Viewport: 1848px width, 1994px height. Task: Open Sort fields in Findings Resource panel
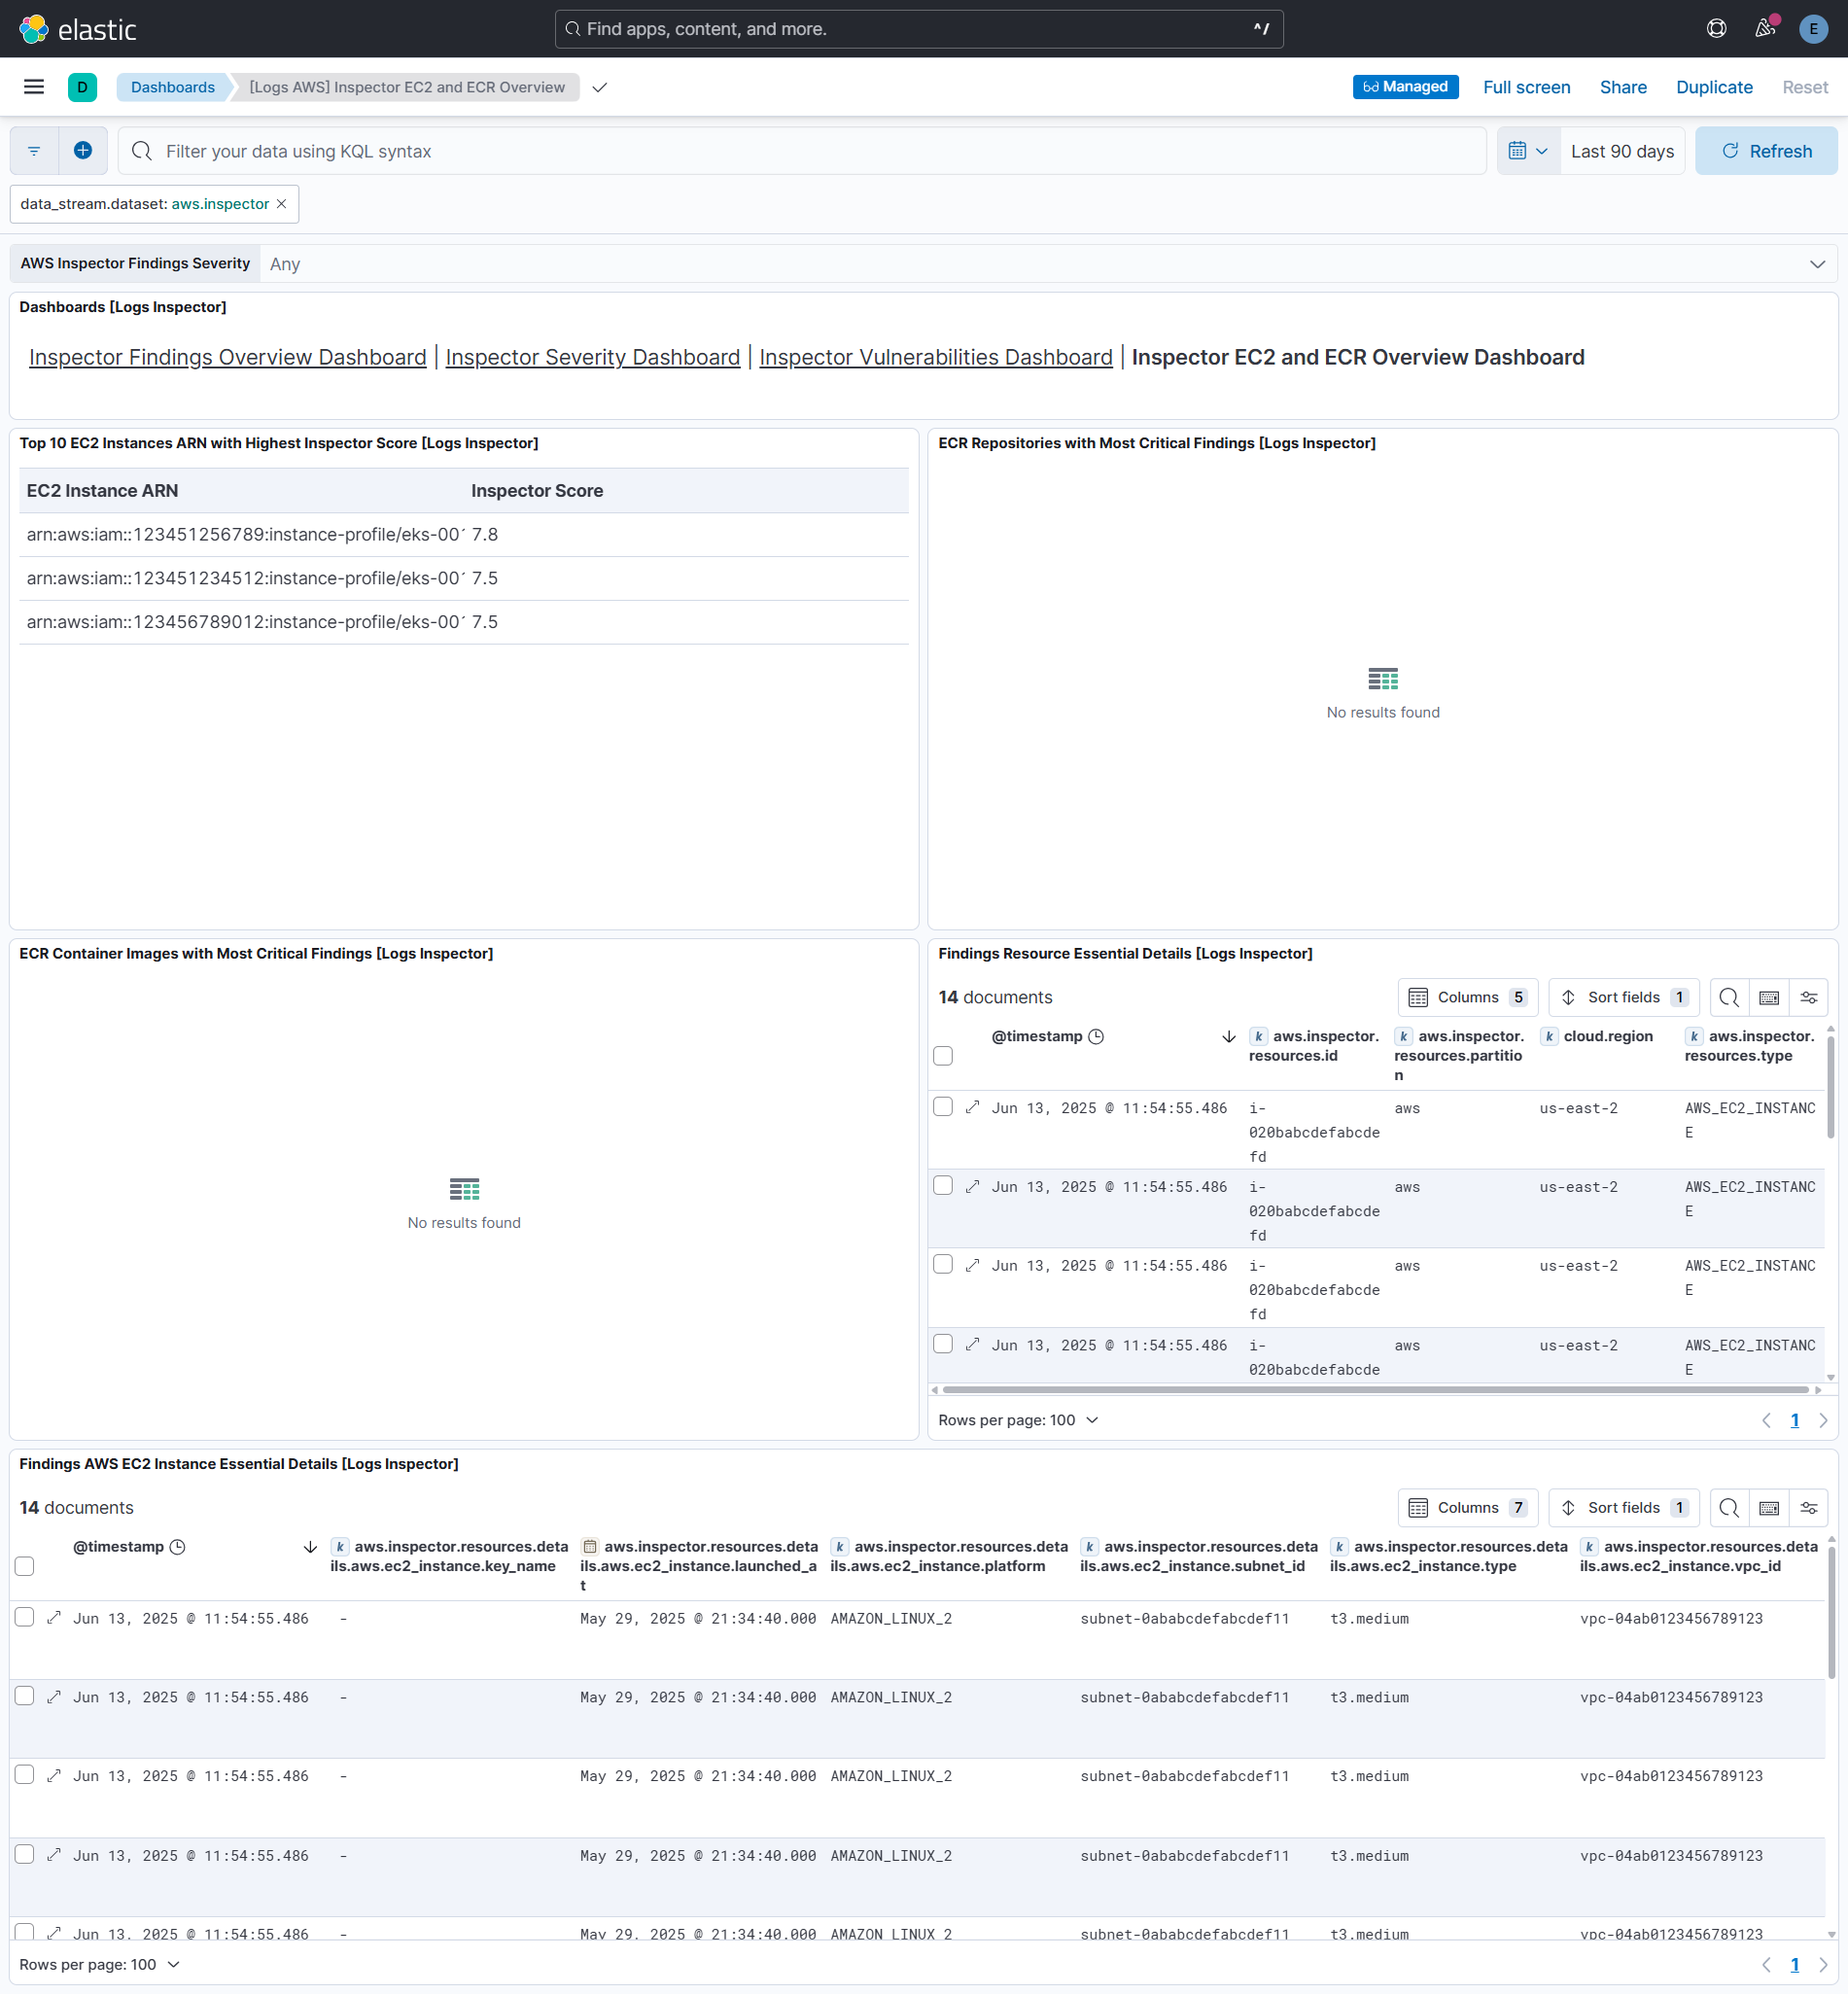click(1623, 997)
